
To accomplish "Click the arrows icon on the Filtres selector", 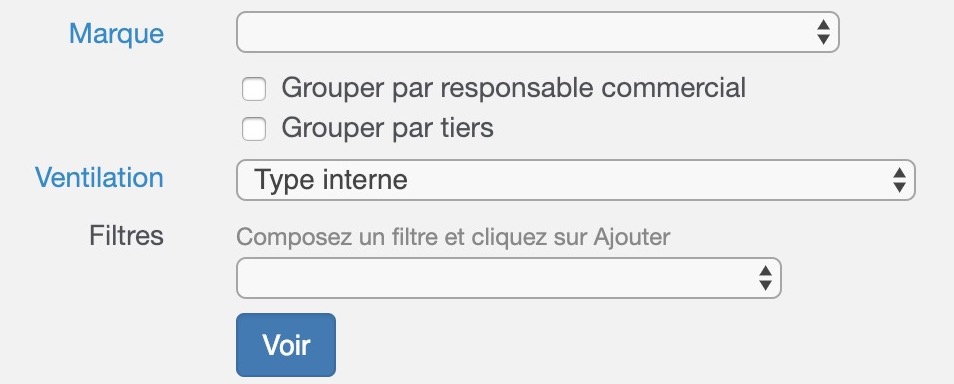I will [x=765, y=278].
